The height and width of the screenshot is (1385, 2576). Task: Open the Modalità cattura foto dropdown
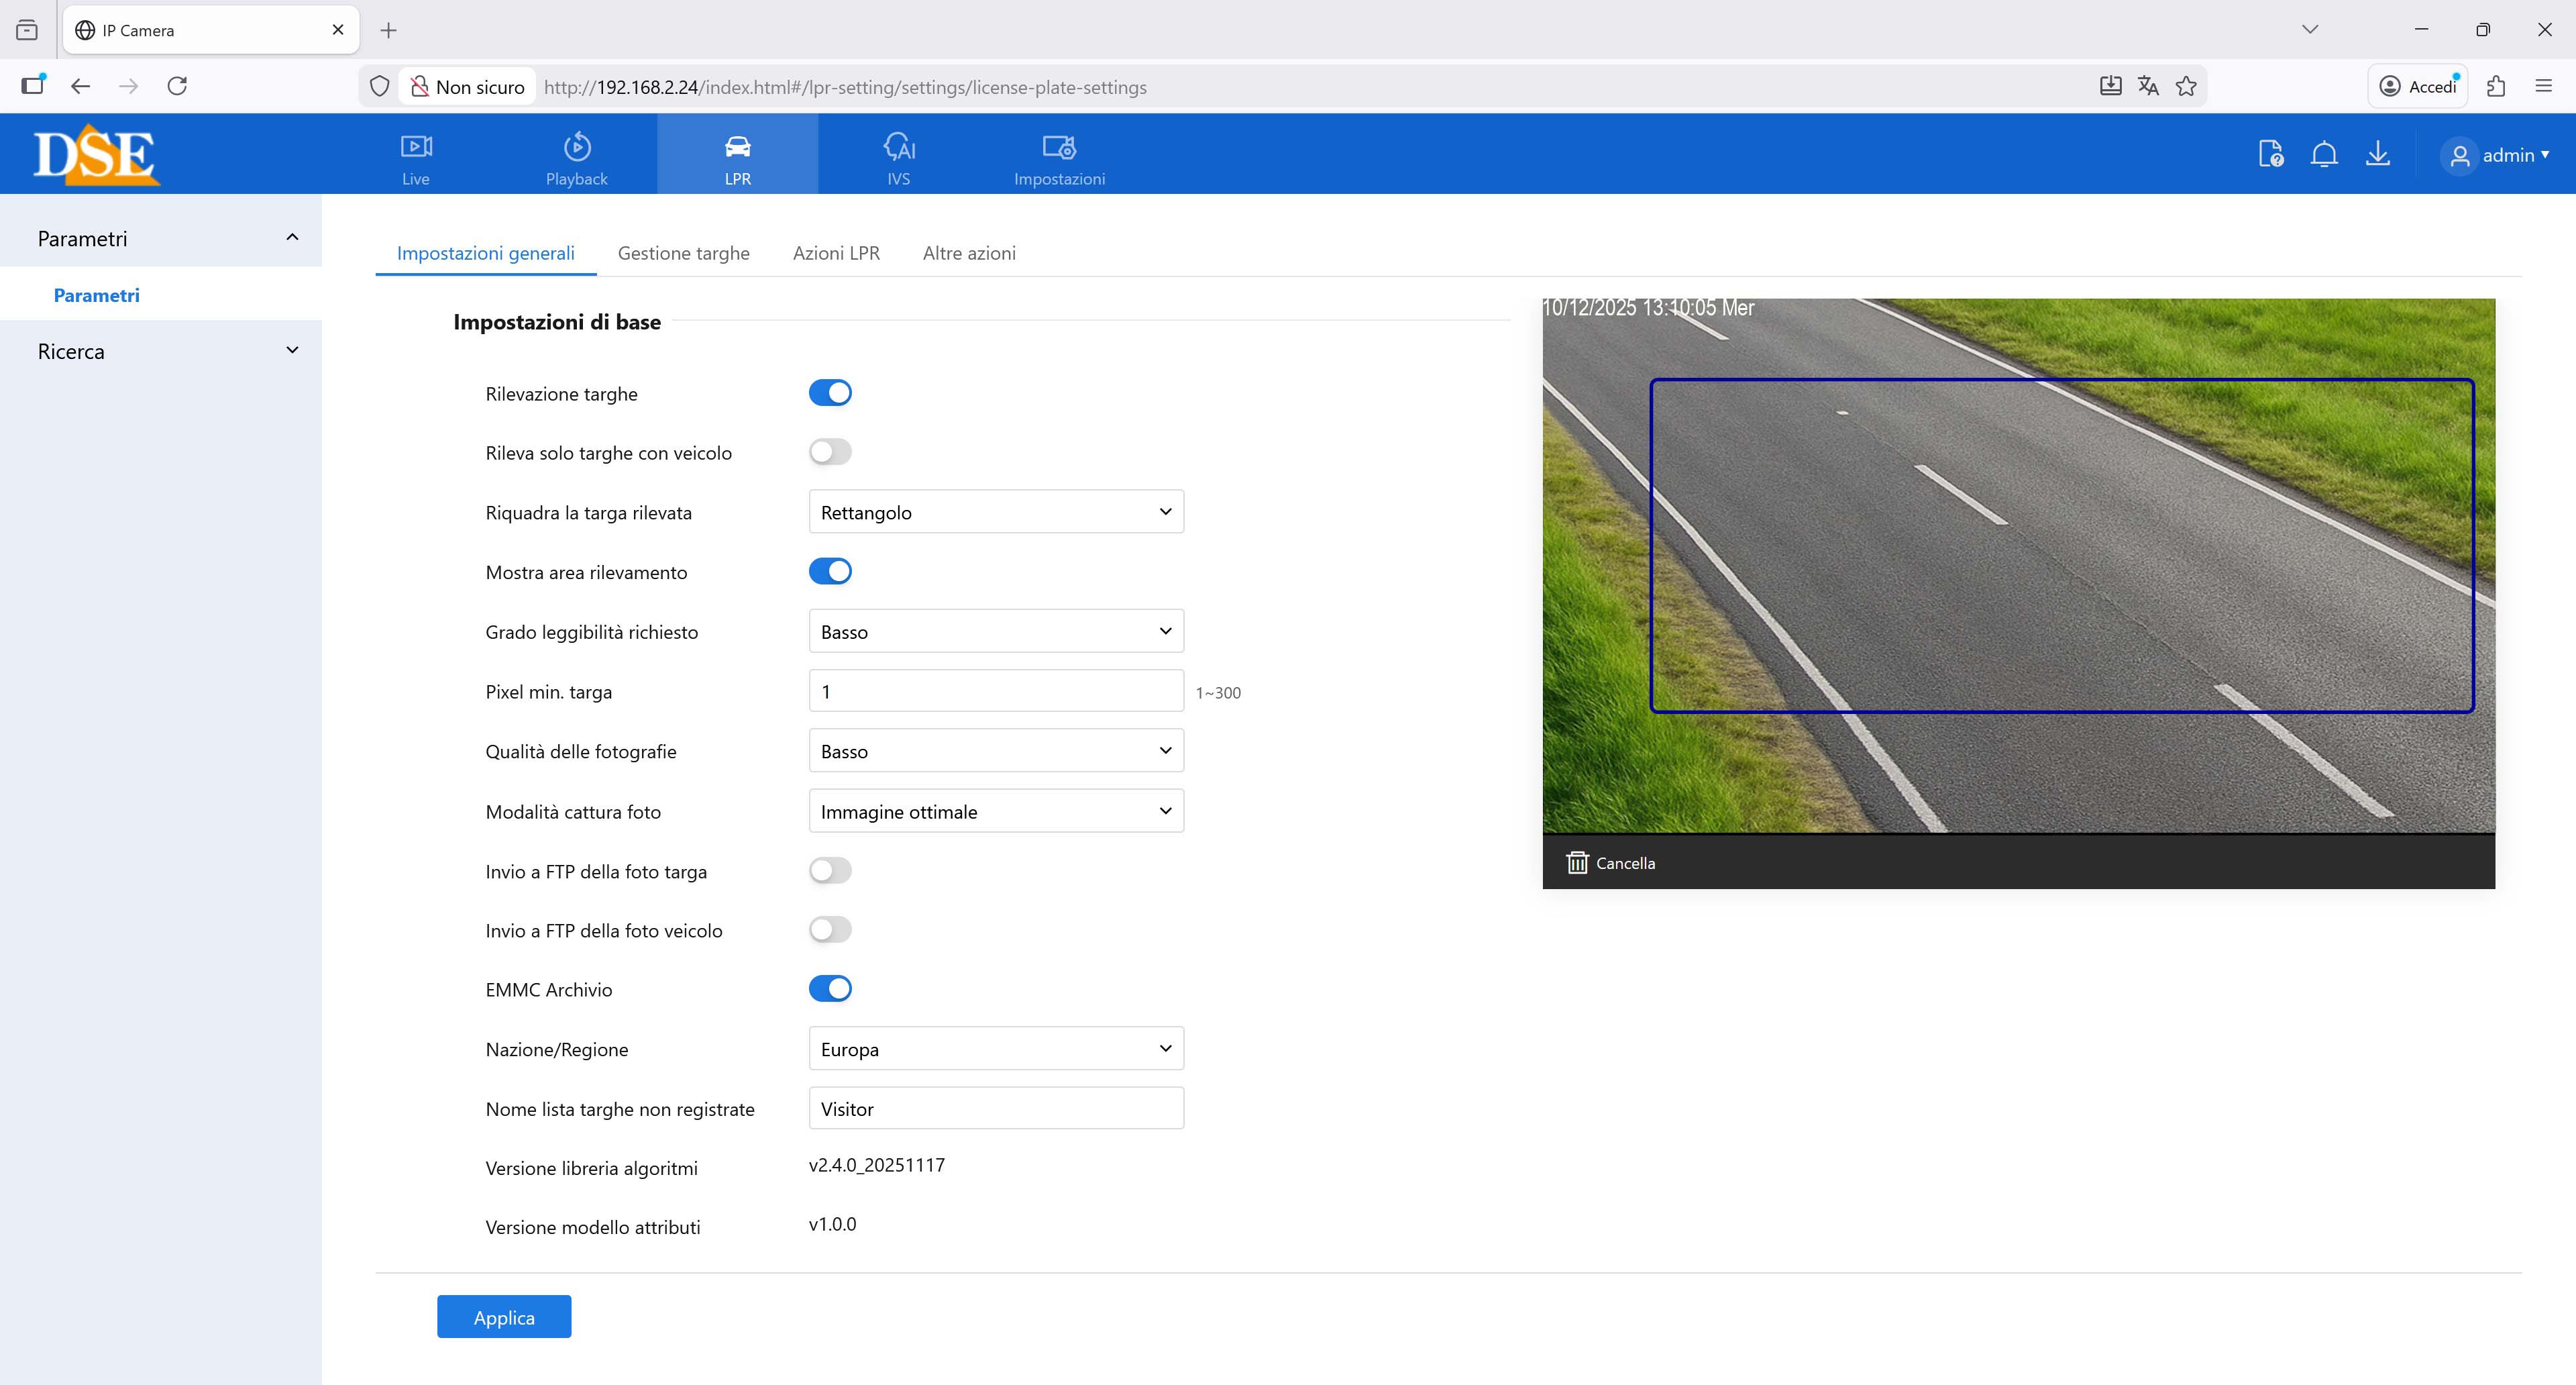coord(995,811)
